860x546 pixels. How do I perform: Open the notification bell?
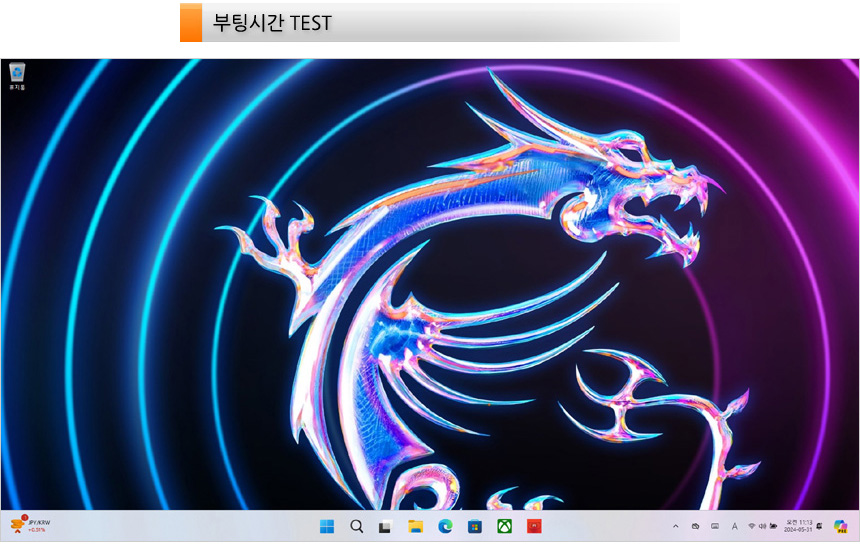pos(819,526)
